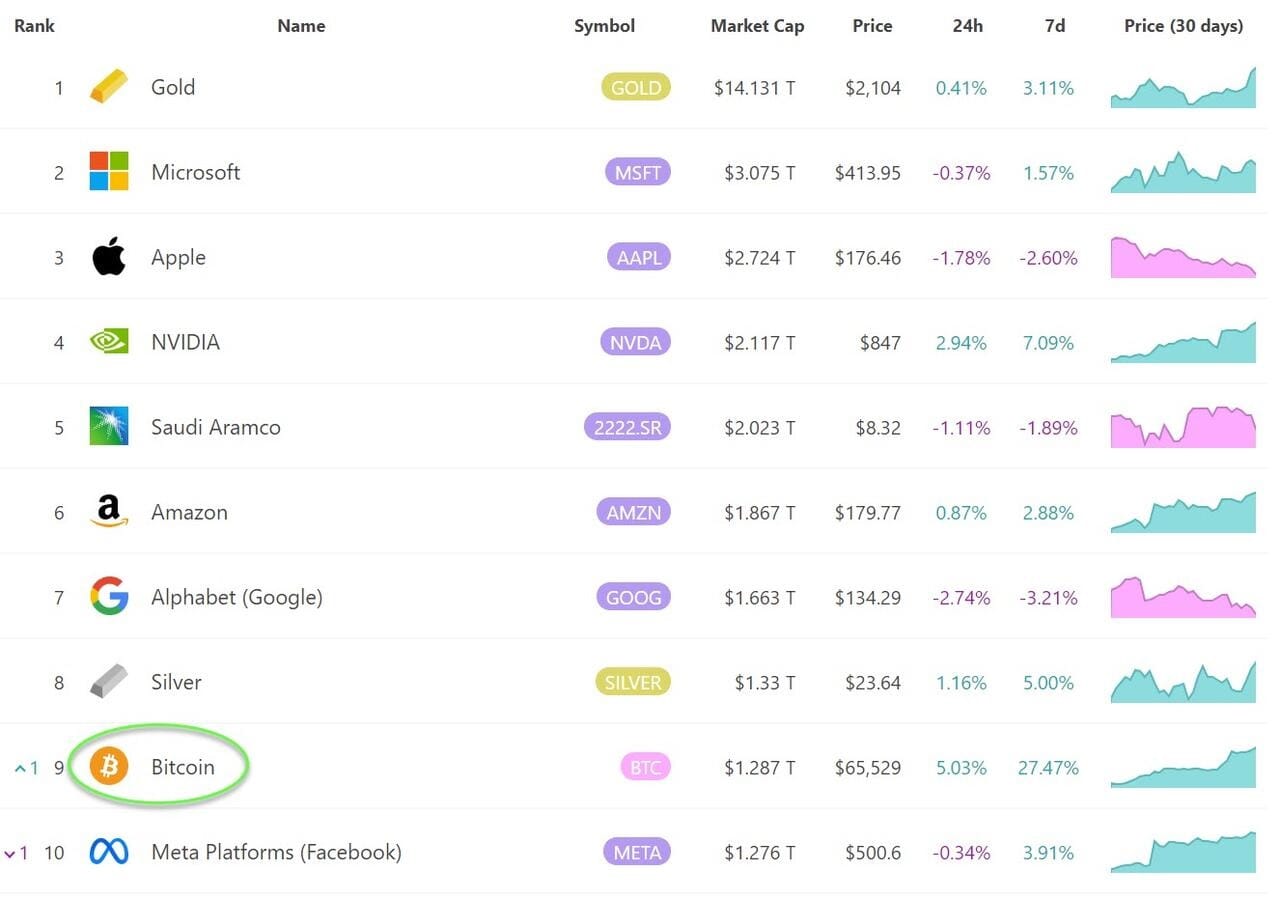1280x899 pixels.
Task: Click Gold's $14.131 T market cap
Action: [x=755, y=88]
